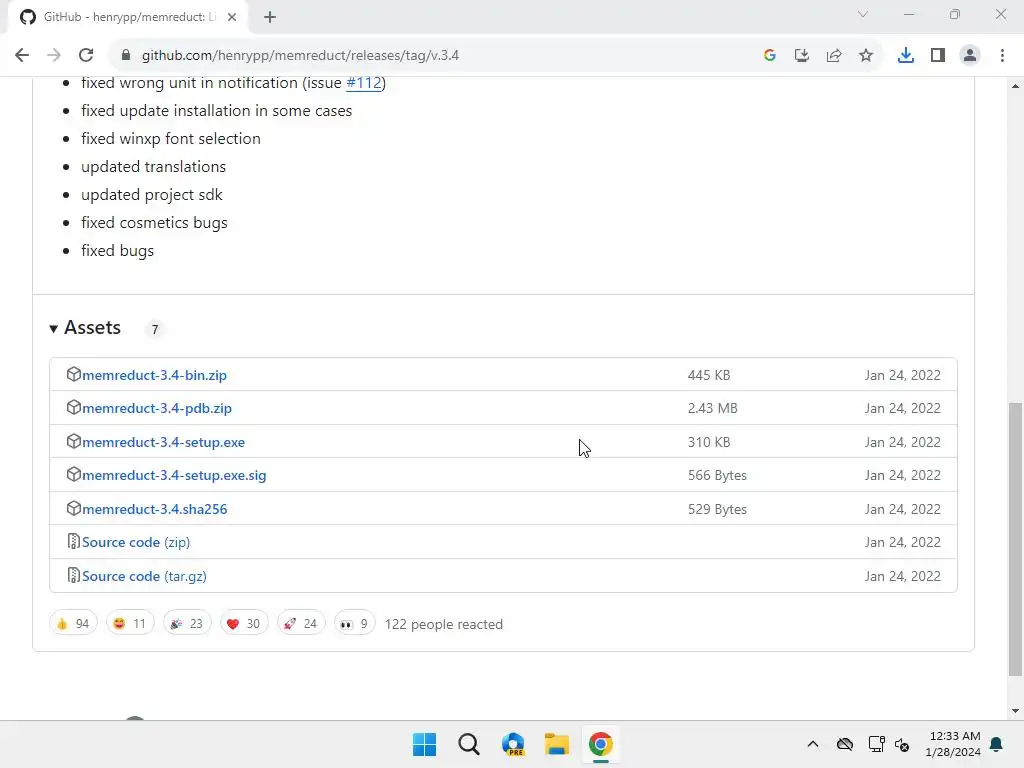Download memreduct-3.4-setup.exe.sig
Screen dimensions: 1024x768
click(174, 475)
